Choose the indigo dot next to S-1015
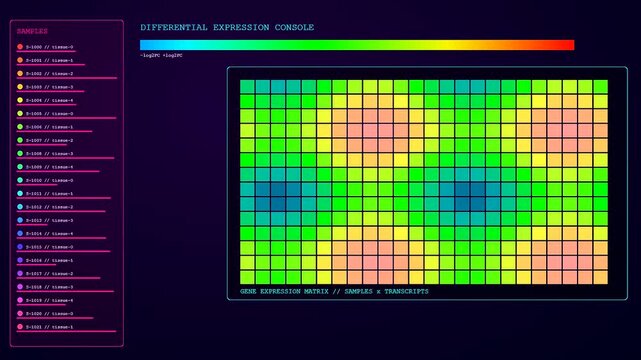 click(x=20, y=247)
